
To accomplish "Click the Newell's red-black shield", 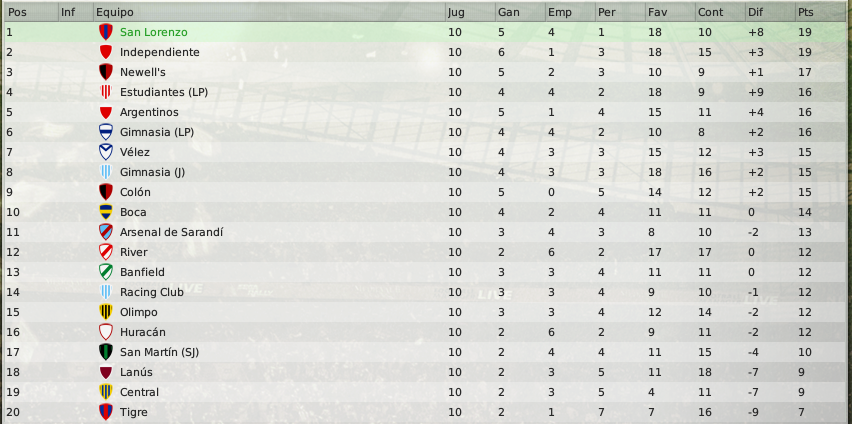I will [x=105, y=72].
